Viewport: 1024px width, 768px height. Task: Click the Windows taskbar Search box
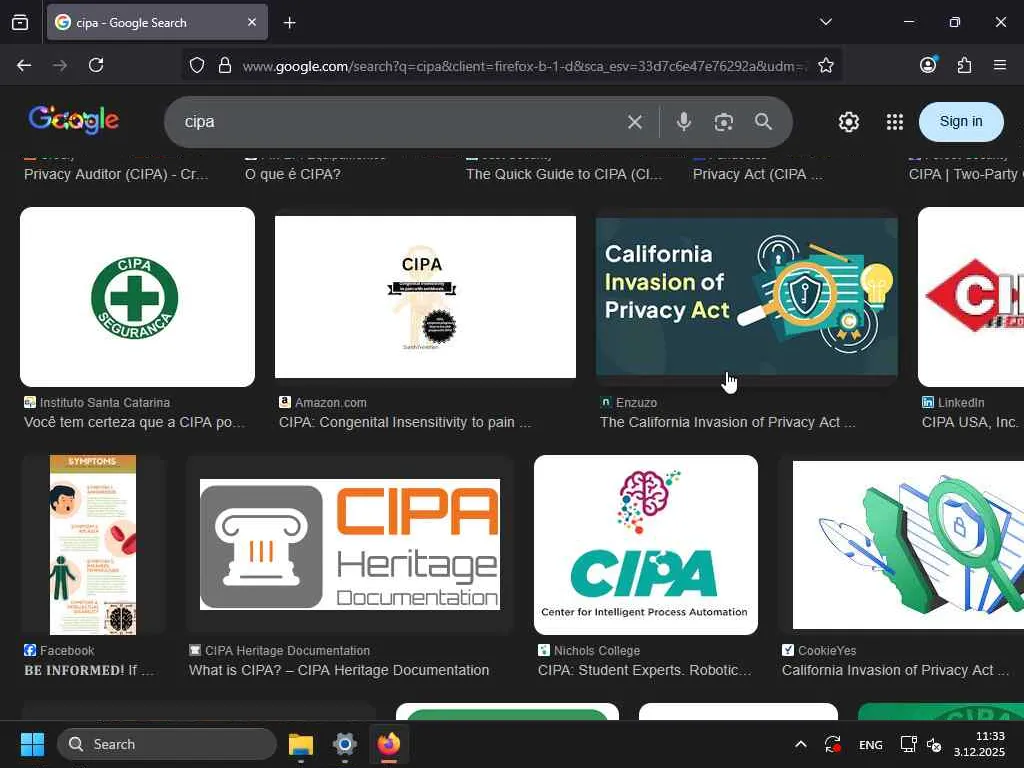pos(167,744)
